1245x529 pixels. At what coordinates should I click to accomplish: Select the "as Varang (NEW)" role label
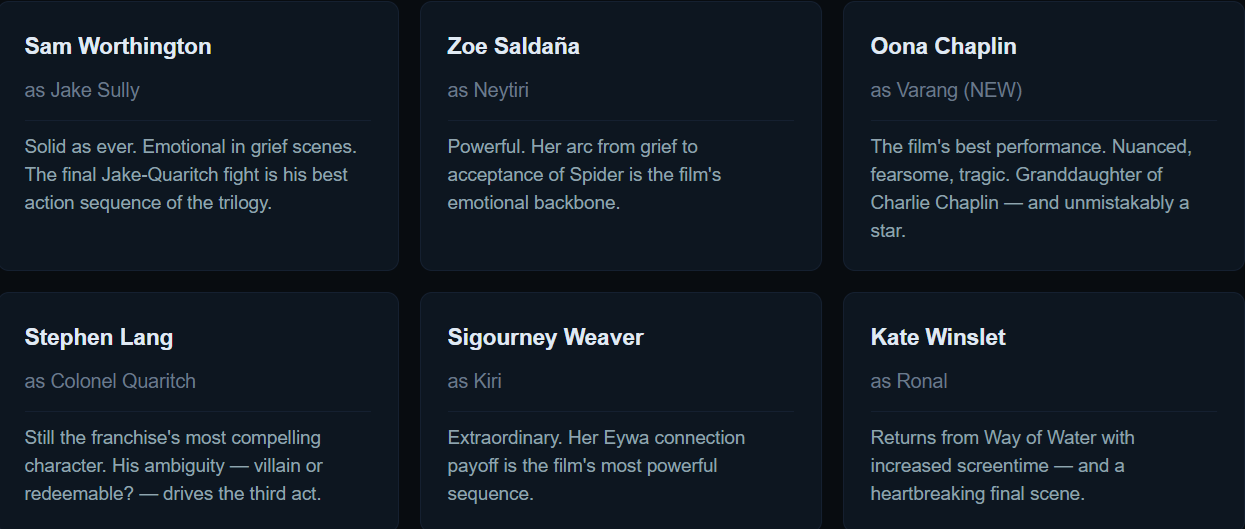tap(946, 90)
